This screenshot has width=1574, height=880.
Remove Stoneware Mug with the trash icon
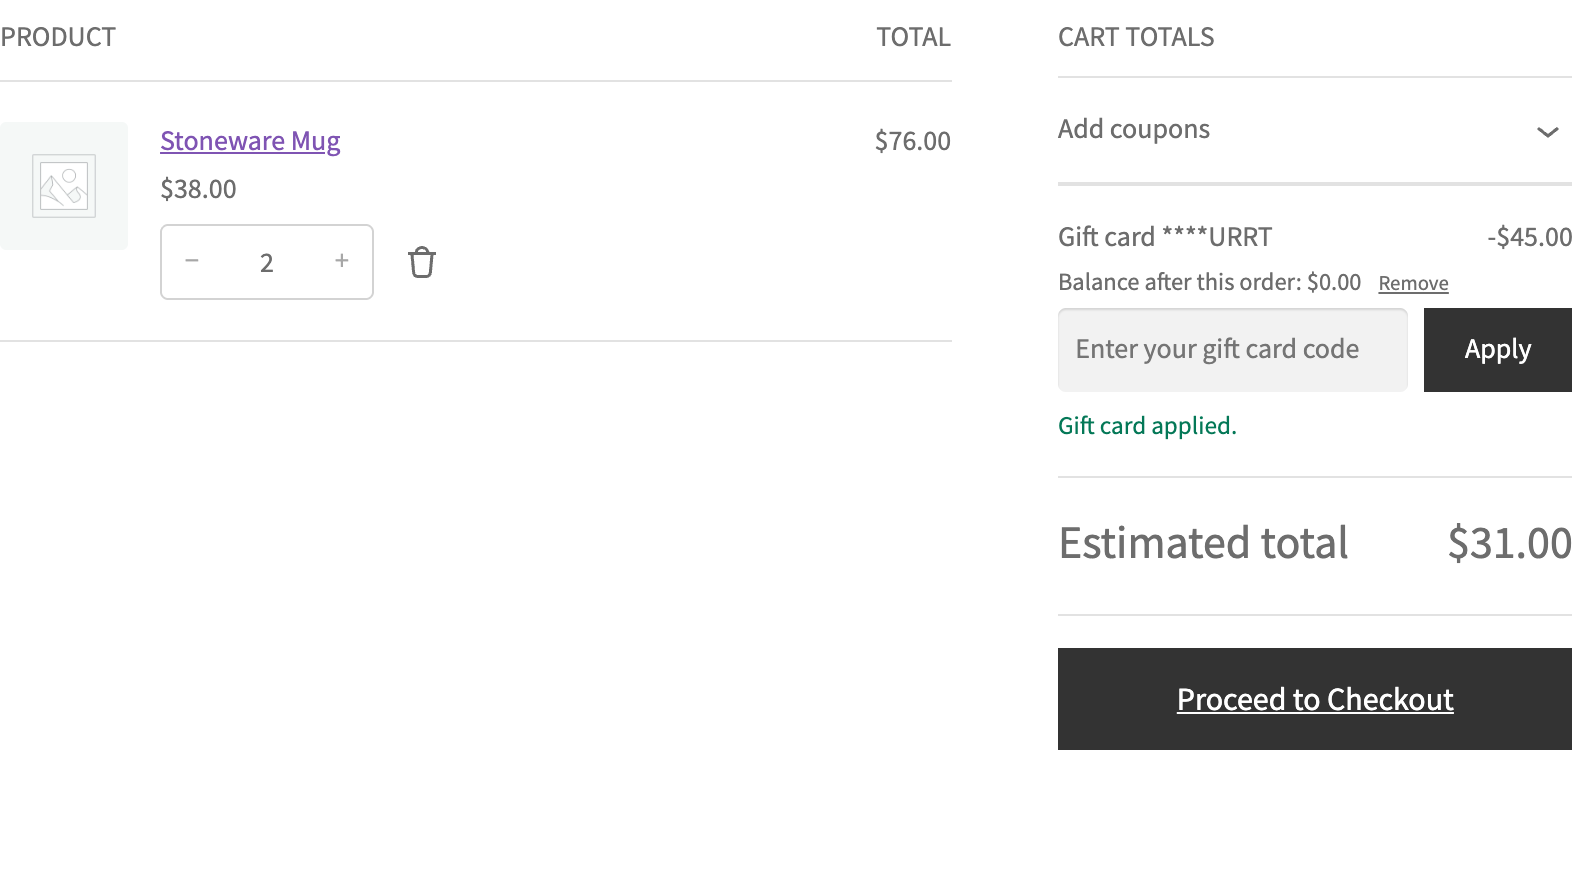(x=422, y=262)
